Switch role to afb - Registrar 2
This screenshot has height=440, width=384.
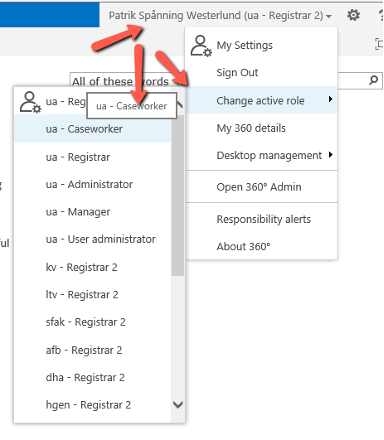92,350
